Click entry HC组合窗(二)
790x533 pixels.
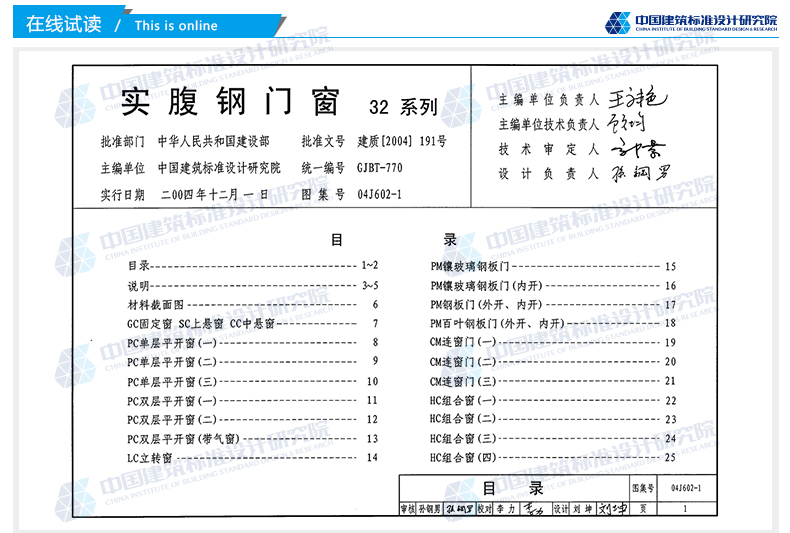(553, 419)
